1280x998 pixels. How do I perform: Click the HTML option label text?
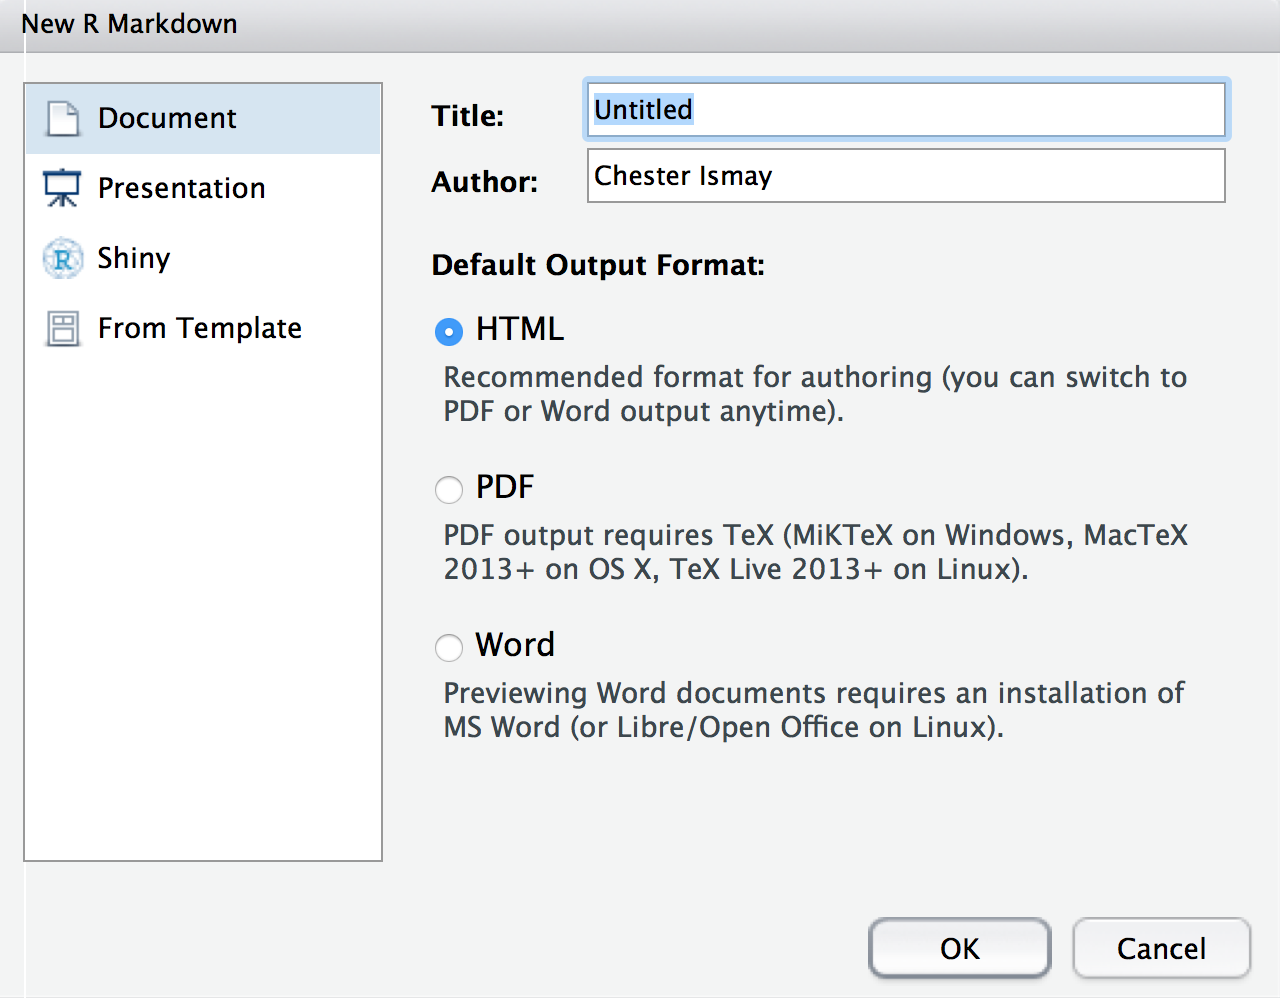coord(520,329)
